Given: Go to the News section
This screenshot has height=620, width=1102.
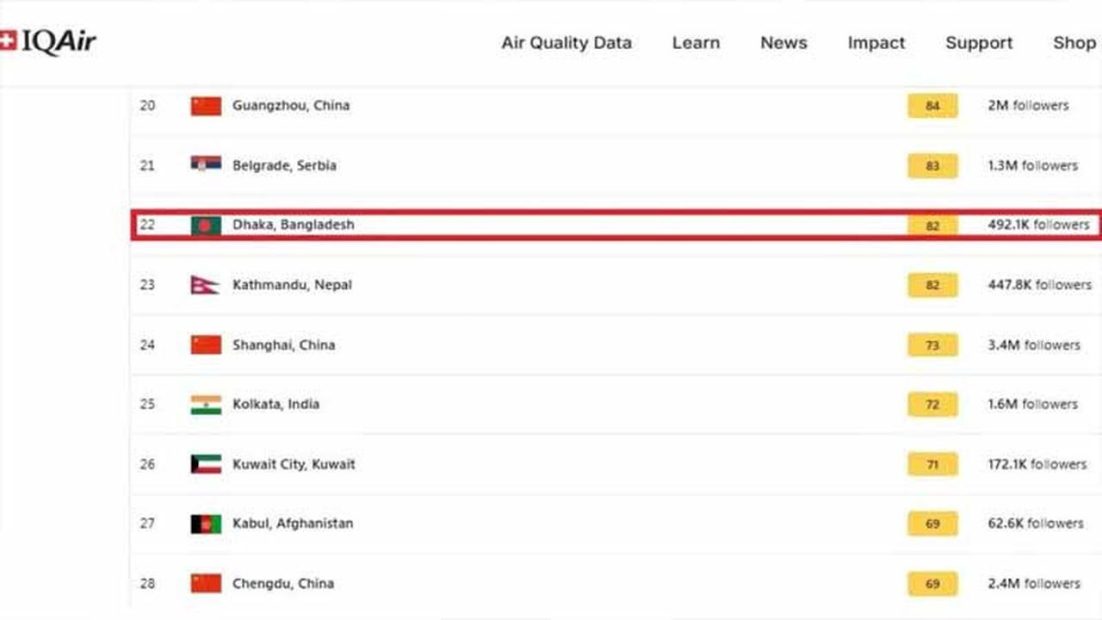Looking at the screenshot, I should 784,43.
